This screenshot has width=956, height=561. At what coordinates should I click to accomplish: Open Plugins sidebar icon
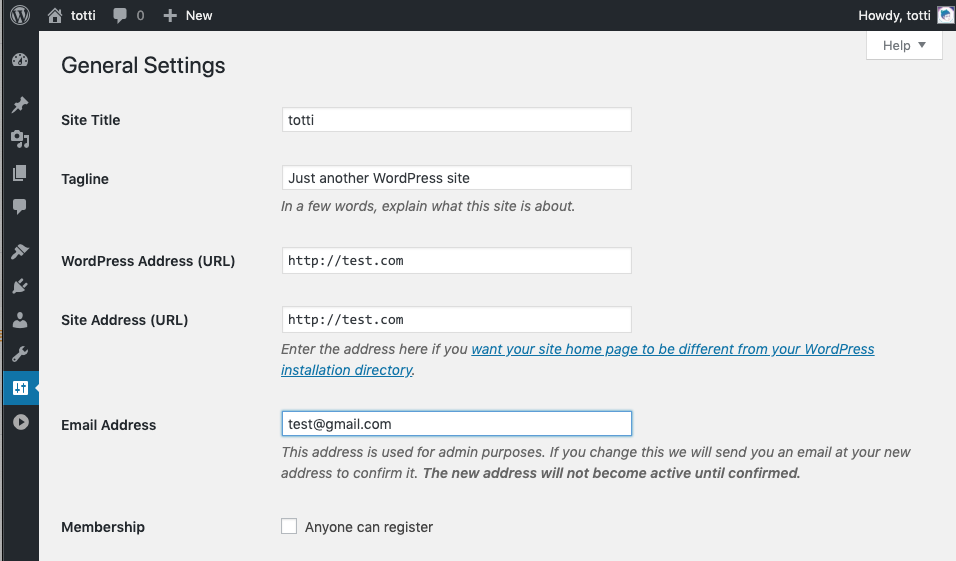tap(20, 286)
